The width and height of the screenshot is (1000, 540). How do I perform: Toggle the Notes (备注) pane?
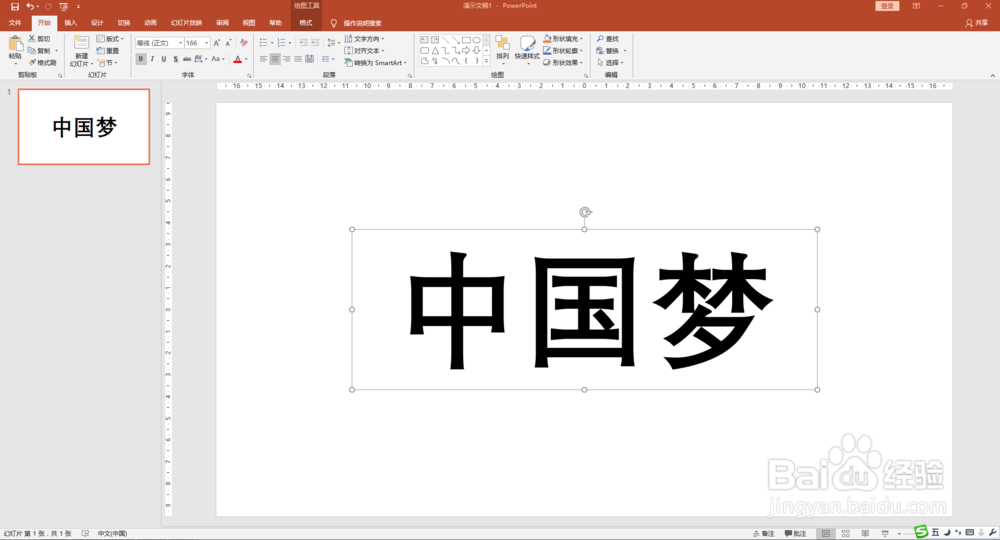pos(763,533)
